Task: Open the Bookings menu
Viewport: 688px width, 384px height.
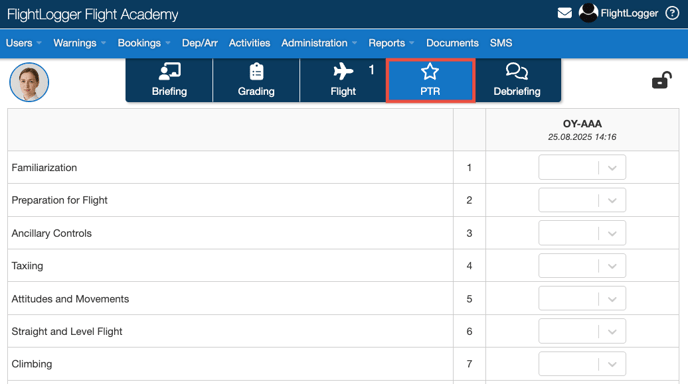Action: click(144, 43)
